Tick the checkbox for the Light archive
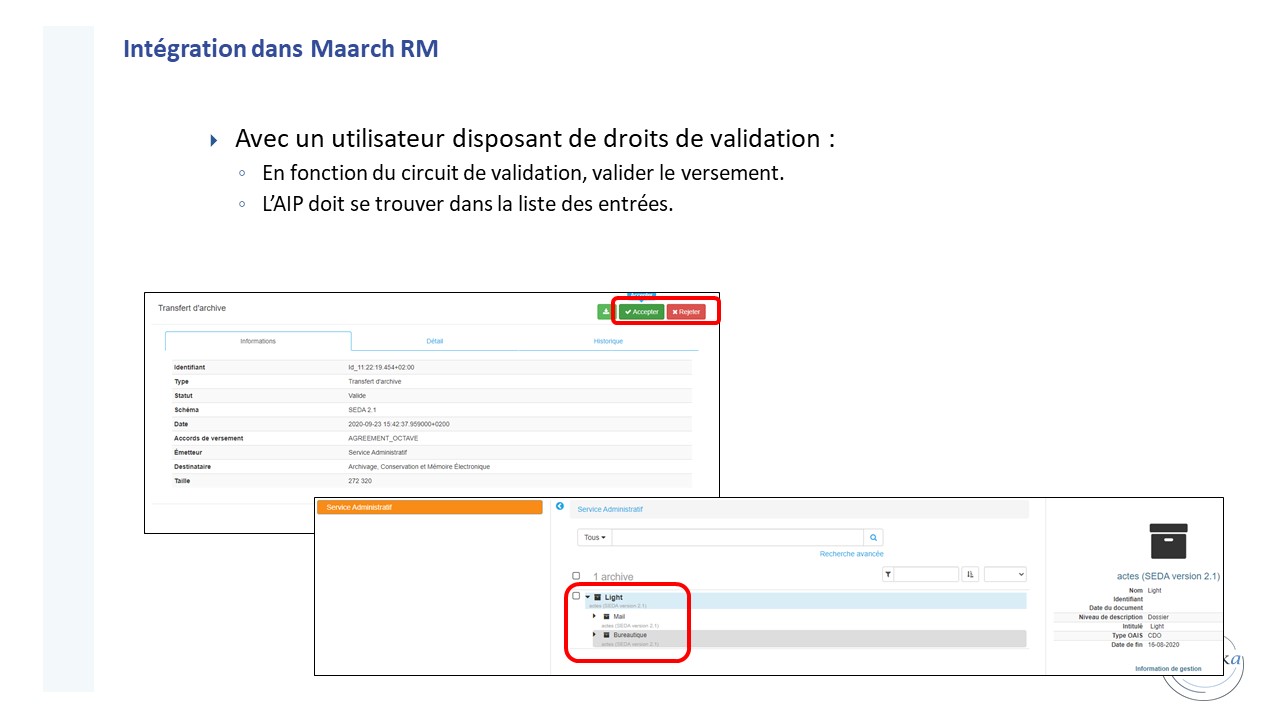 tap(576, 596)
